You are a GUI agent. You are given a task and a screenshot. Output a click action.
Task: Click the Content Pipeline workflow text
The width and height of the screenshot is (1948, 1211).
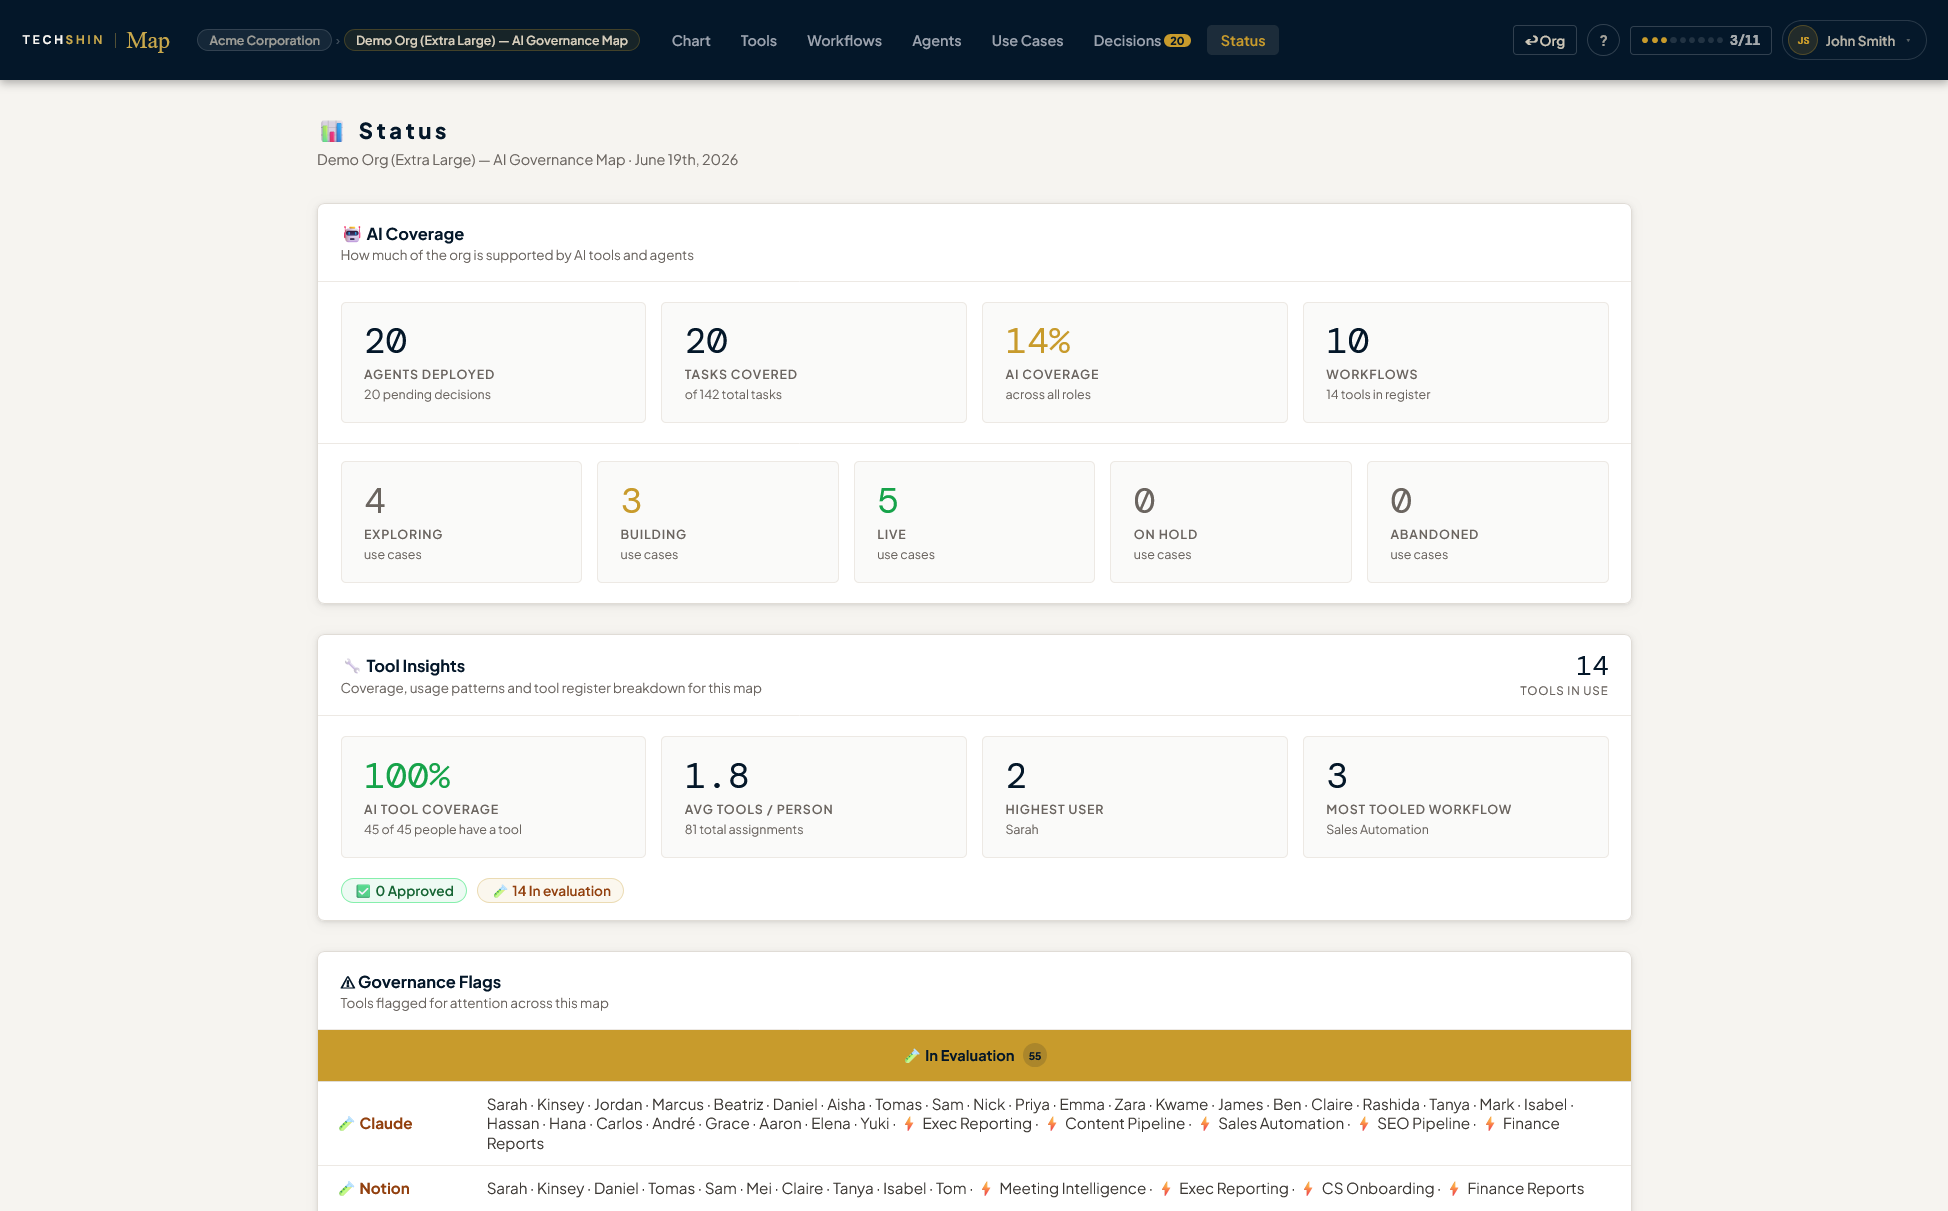[1125, 1124]
